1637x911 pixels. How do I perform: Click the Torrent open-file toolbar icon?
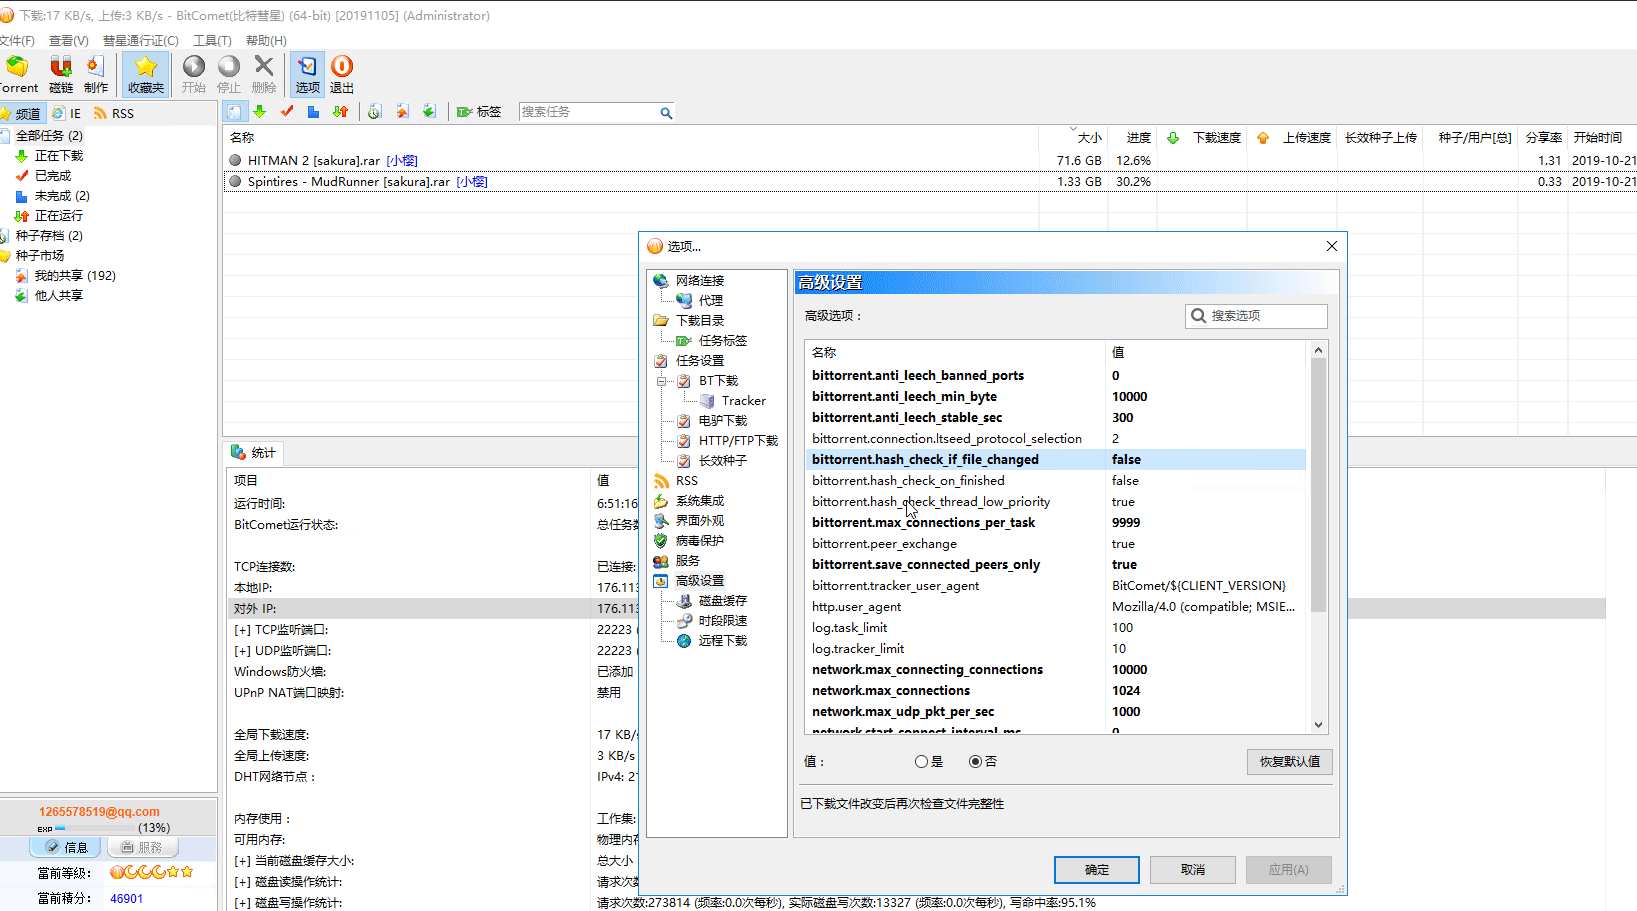pyautogui.click(x=17, y=75)
